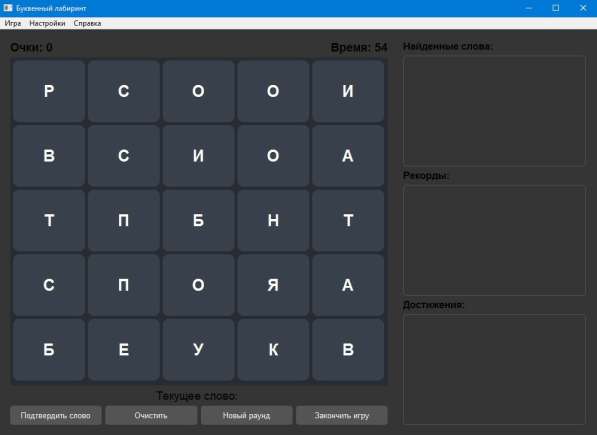This screenshot has width=597, height=435.
Task: Click the Подтвердить слово button
Action: point(56,416)
